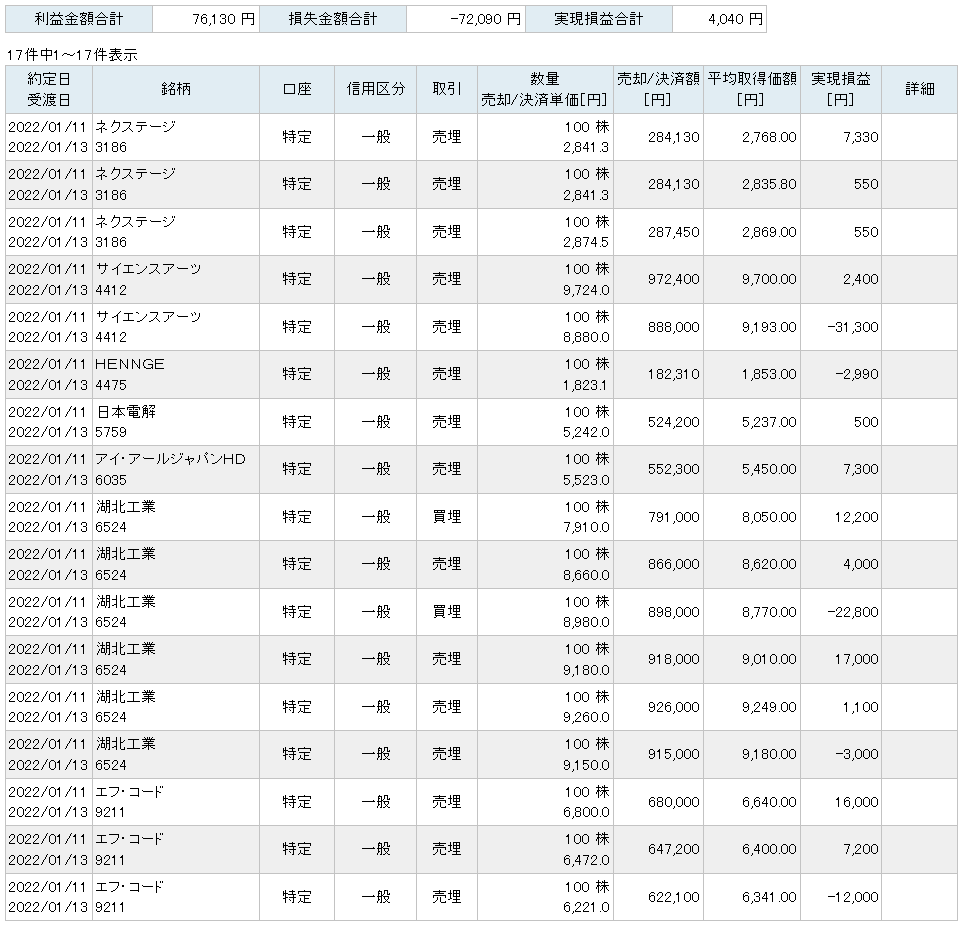
Task: Select the 622,100 settlement amount cell
Action: coord(659,897)
